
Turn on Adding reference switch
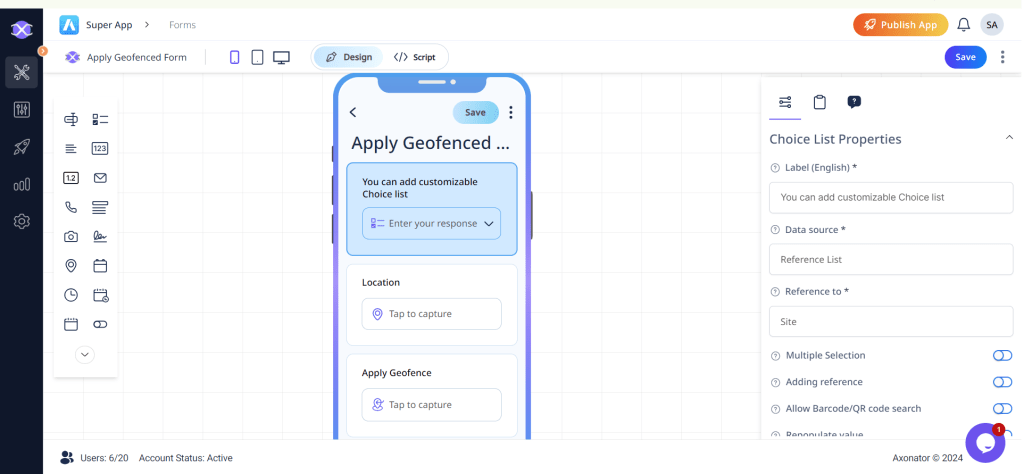[1001, 382]
